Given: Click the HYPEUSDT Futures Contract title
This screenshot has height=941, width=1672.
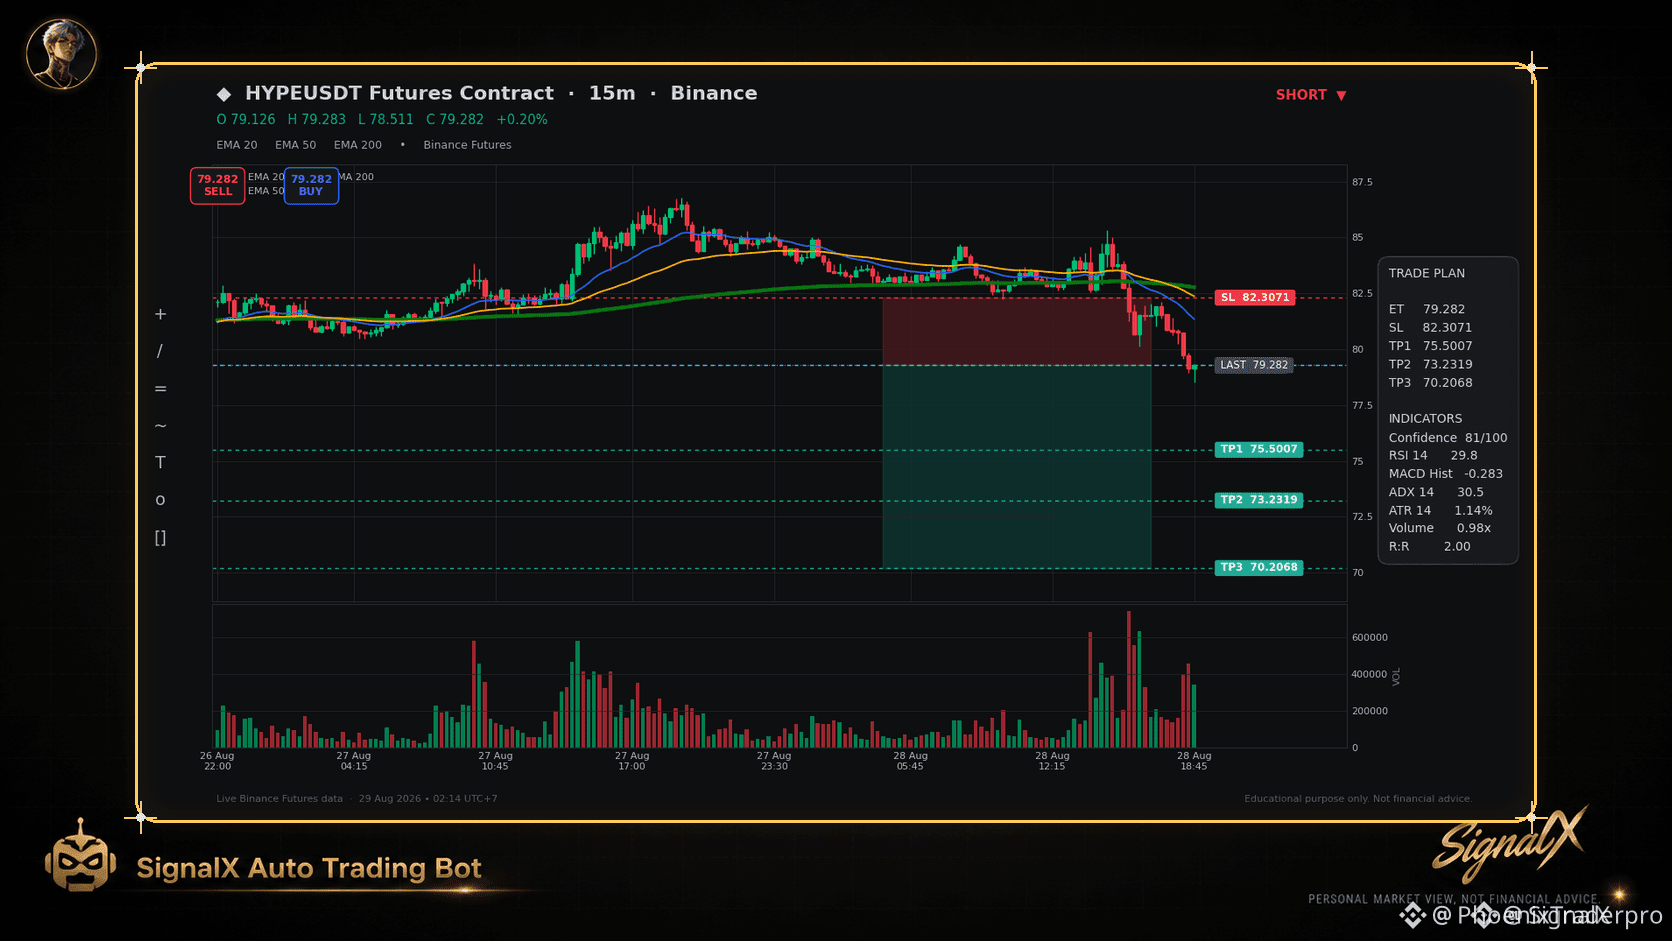Looking at the screenshot, I should (399, 93).
